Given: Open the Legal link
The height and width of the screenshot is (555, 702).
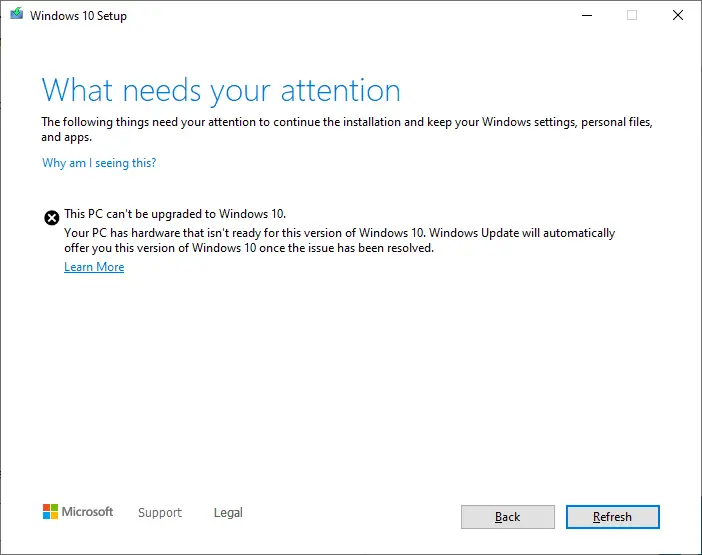Looking at the screenshot, I should (228, 512).
